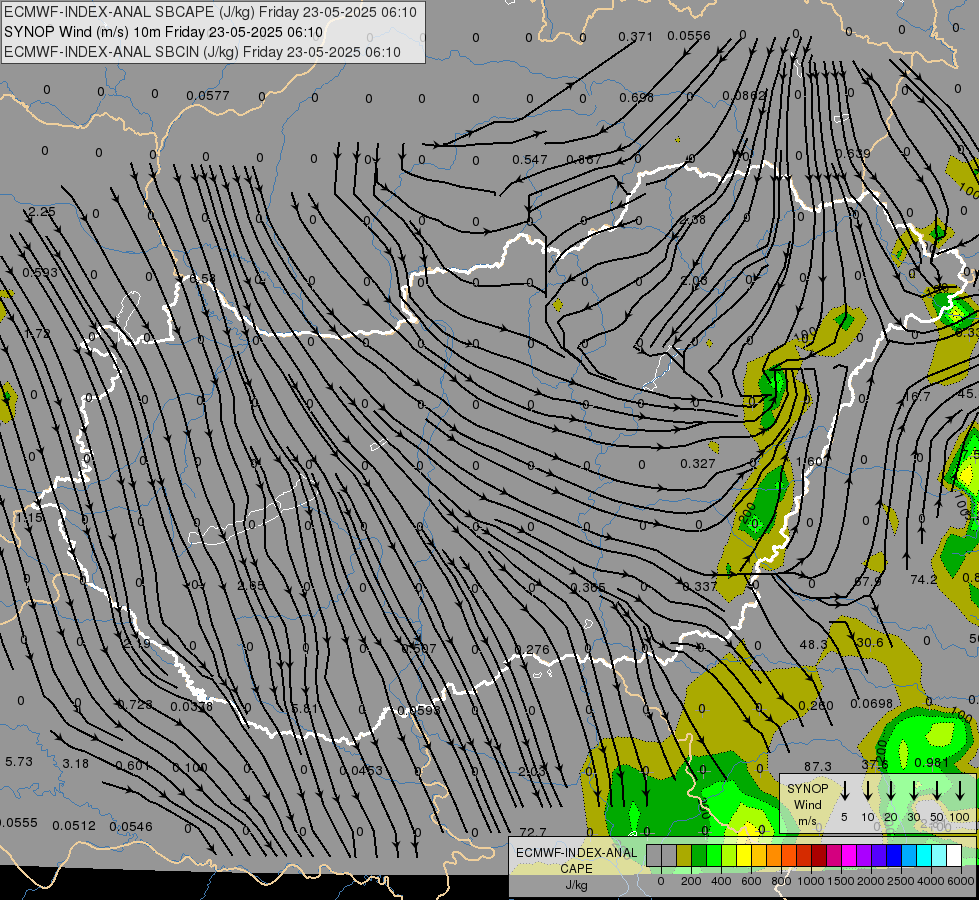Click the '0.337' value on map
Image resolution: width=979 pixels, height=900 pixels.
(x=700, y=586)
